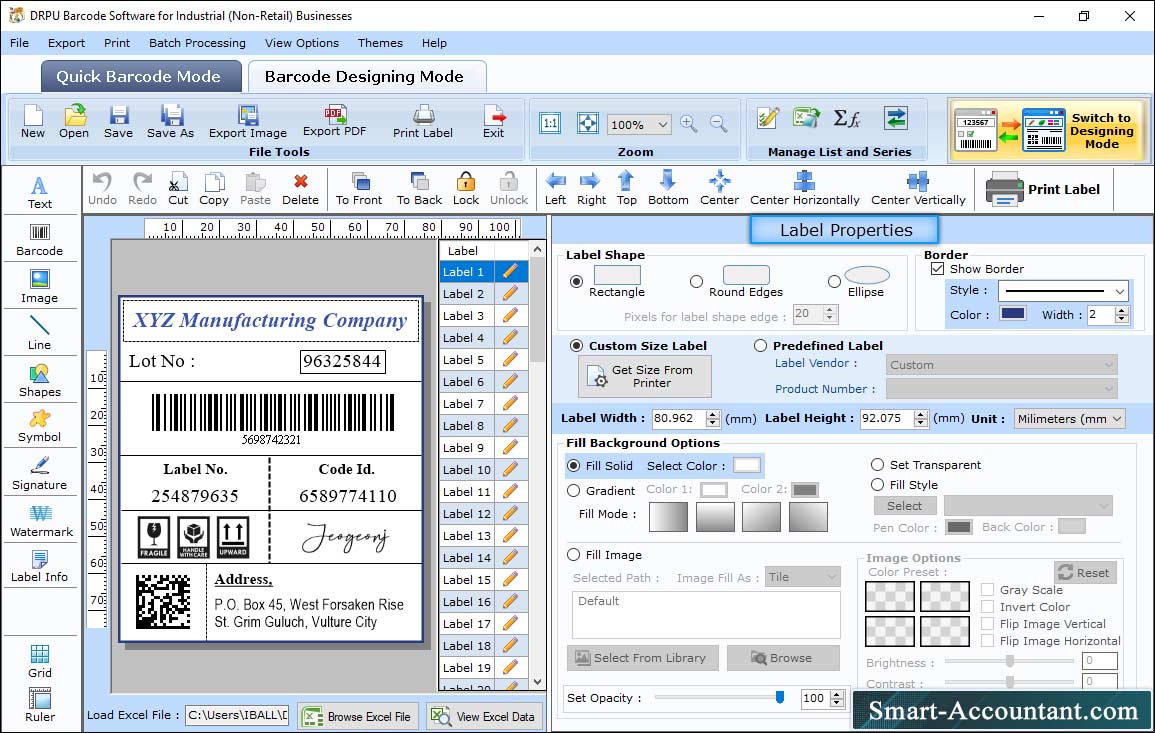Click Save As icon
Image resolution: width=1155 pixels, height=733 pixels.
click(x=170, y=122)
